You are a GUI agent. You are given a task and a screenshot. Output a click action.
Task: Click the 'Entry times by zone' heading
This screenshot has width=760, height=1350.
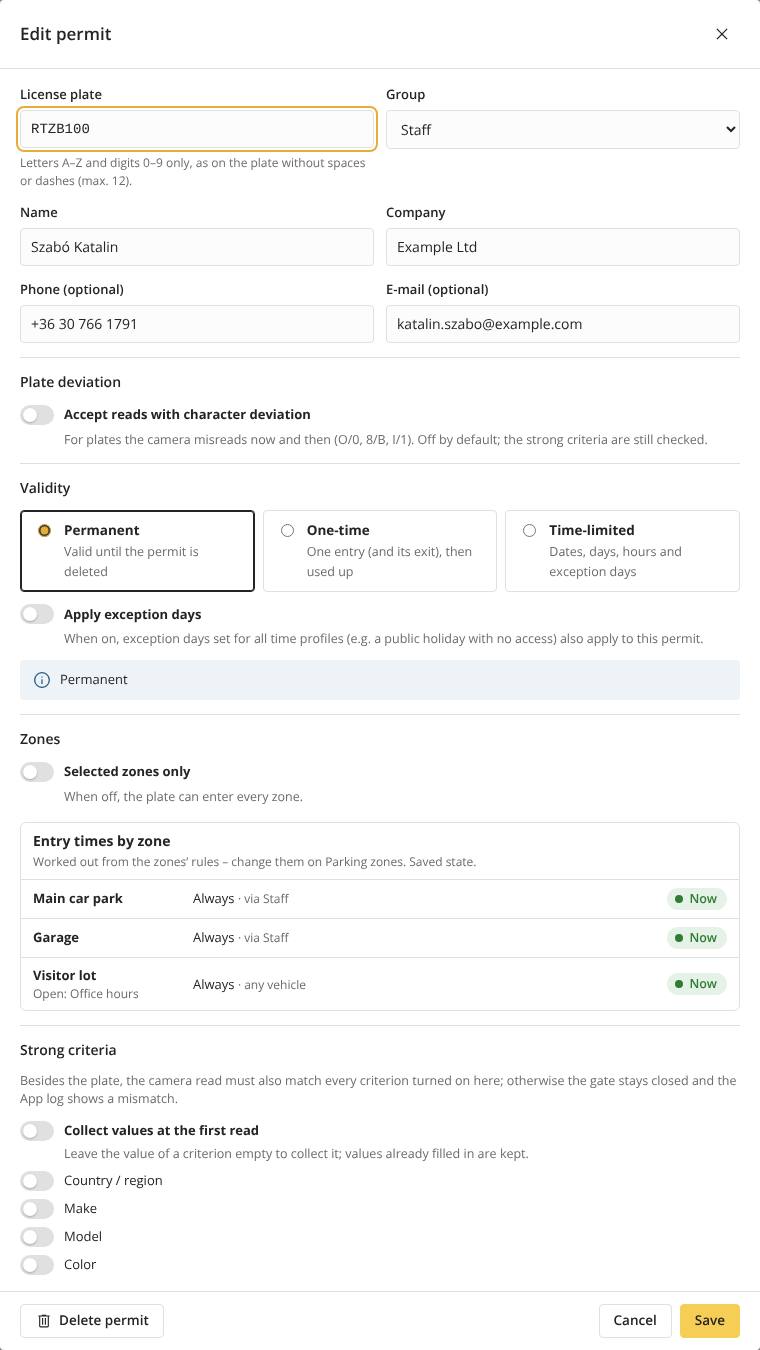tap(102, 841)
